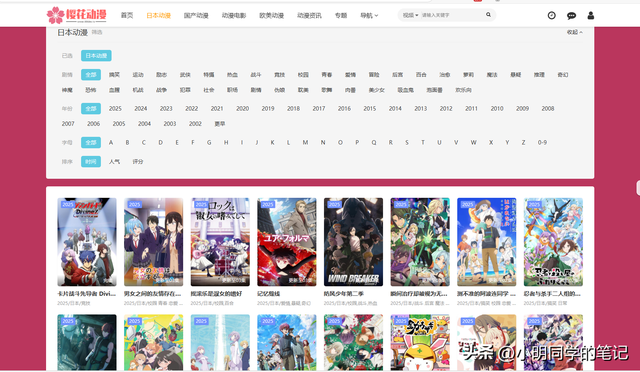Open the 卡片战斗先导者 Divinez poster thumbnail
Screen dimensions: 640x372
pyautogui.click(x=87, y=242)
